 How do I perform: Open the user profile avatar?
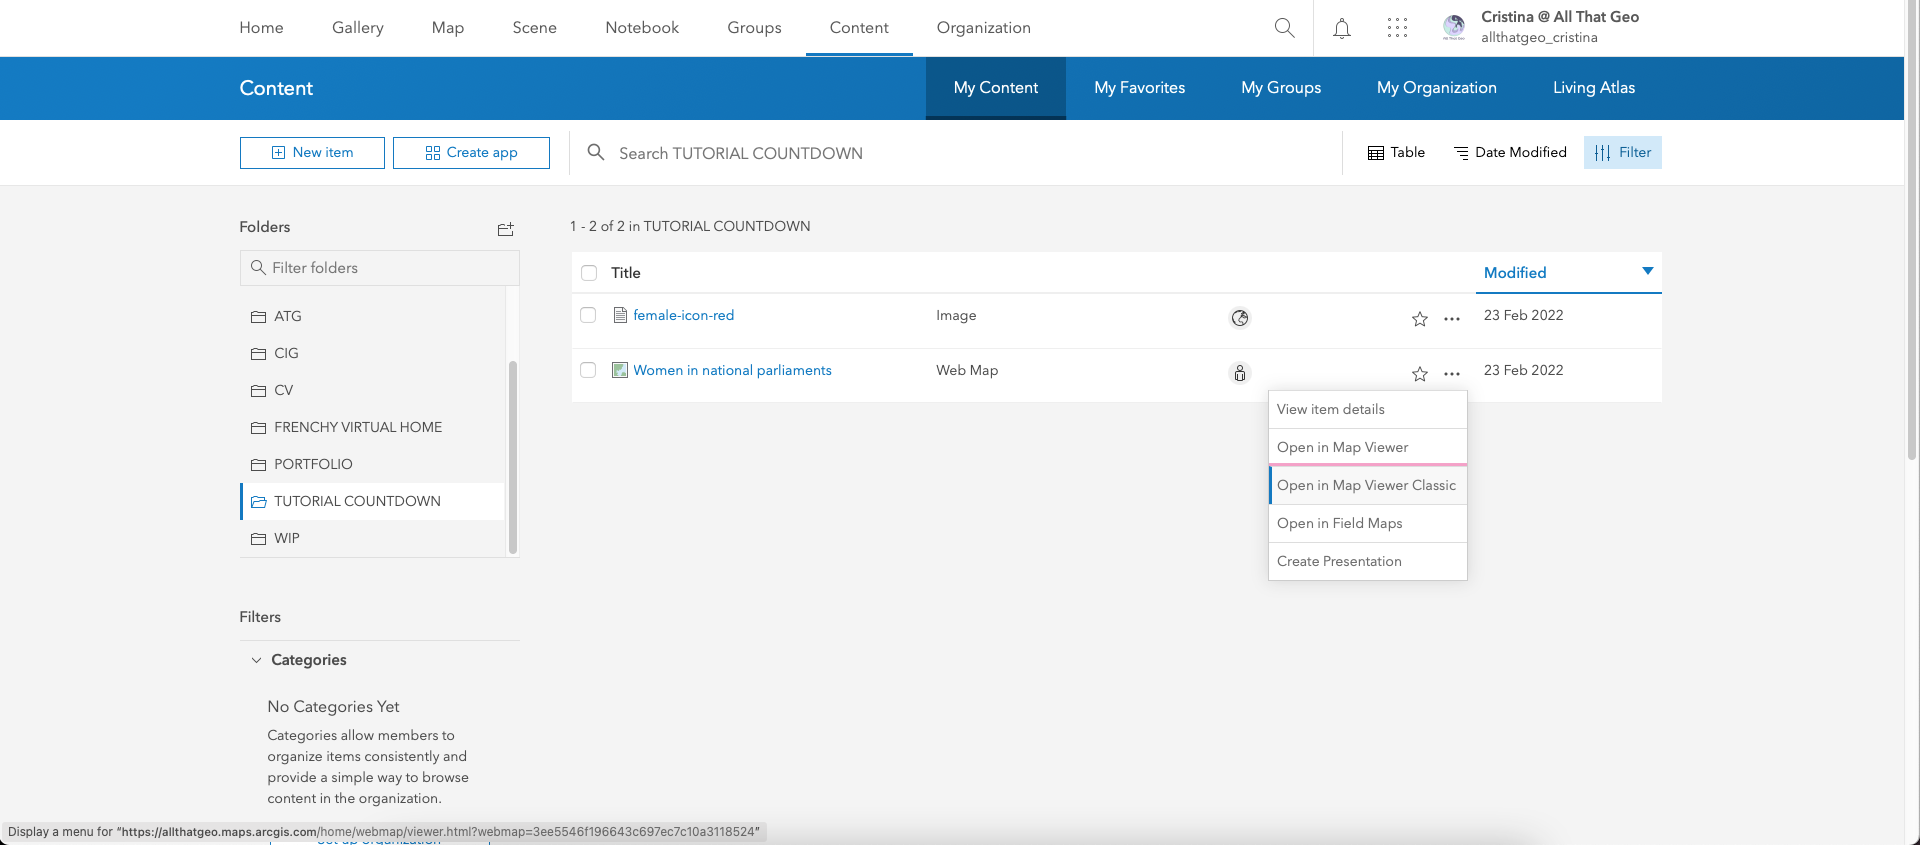pos(1454,28)
